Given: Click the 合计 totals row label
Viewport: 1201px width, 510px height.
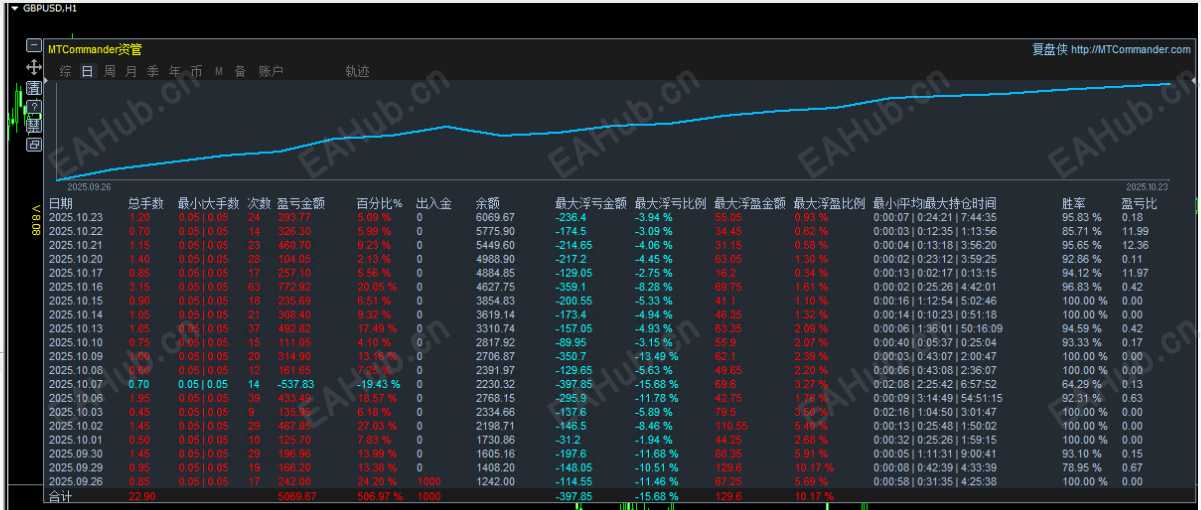Looking at the screenshot, I should 61,495.
